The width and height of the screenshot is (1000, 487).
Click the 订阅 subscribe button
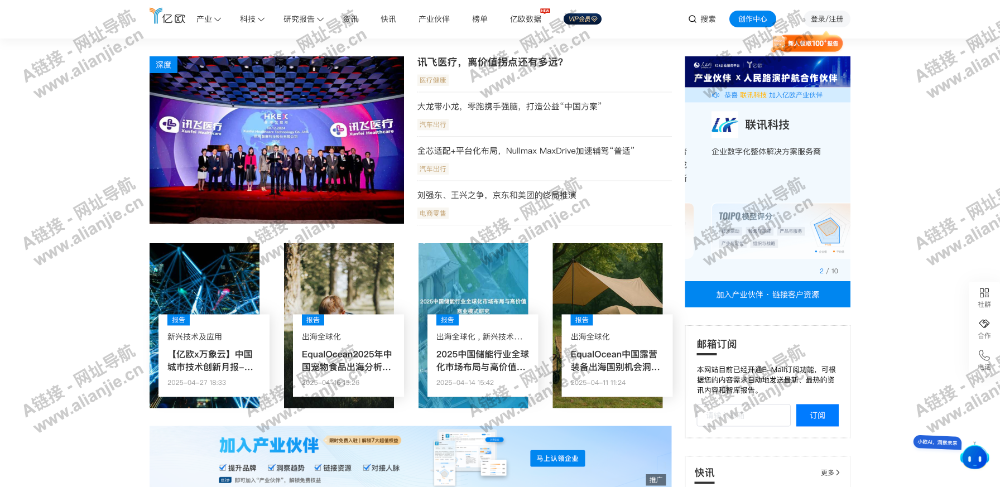[817, 415]
